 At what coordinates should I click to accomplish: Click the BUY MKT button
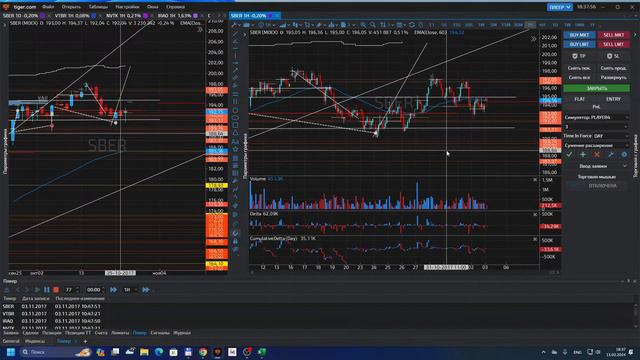[x=579, y=35]
